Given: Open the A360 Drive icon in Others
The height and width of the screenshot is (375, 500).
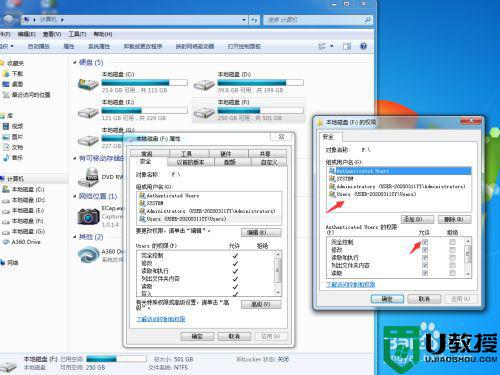Looking at the screenshot, I should [88, 255].
